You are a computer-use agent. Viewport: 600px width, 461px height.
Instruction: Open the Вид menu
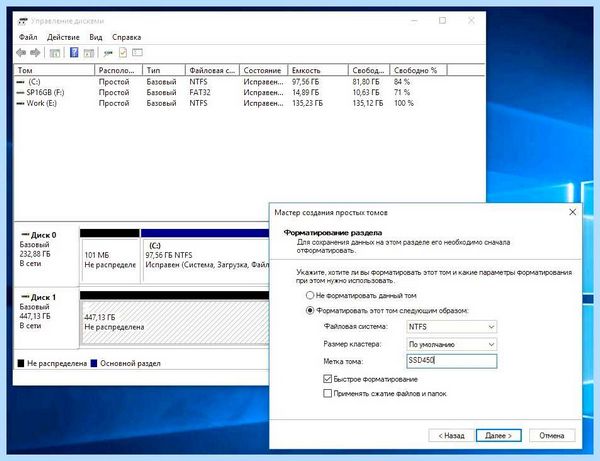[96, 37]
